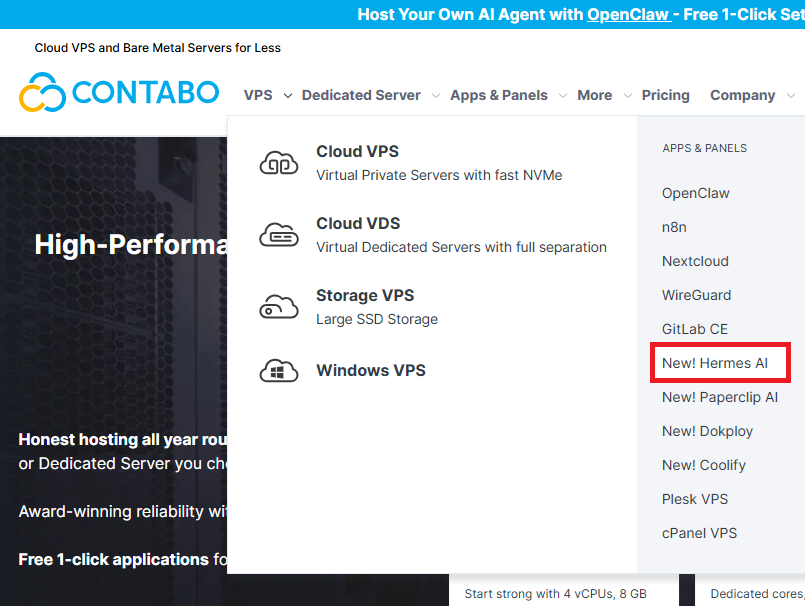Select Cloud VDS heading
This screenshot has height=606, width=805.
[x=358, y=223]
